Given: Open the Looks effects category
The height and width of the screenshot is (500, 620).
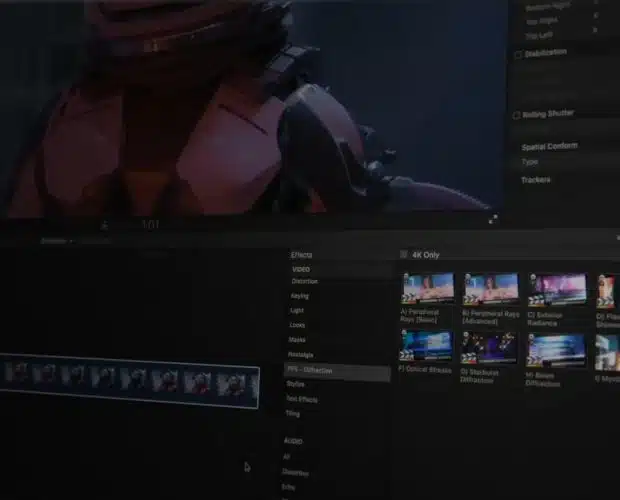Looking at the screenshot, I should (x=297, y=325).
